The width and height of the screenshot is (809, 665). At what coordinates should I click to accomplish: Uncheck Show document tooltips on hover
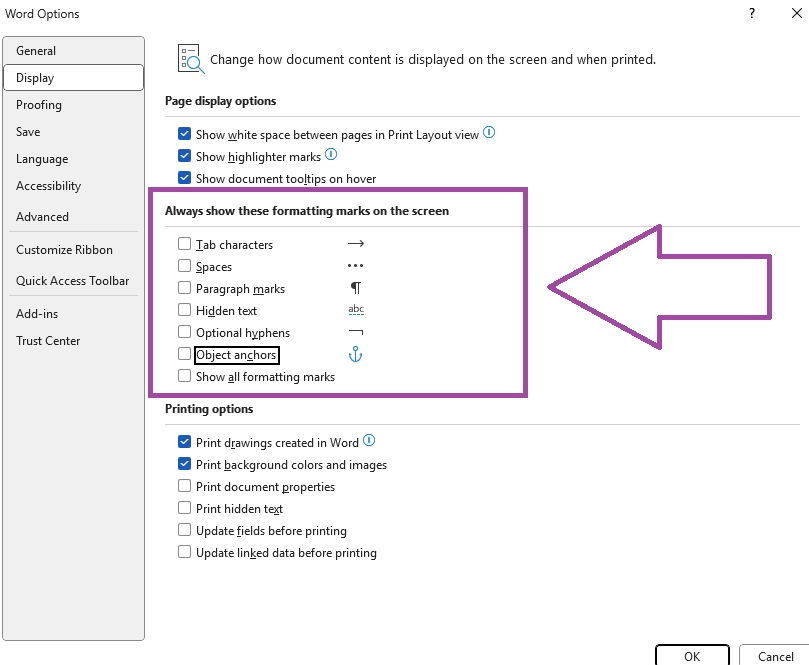point(184,178)
